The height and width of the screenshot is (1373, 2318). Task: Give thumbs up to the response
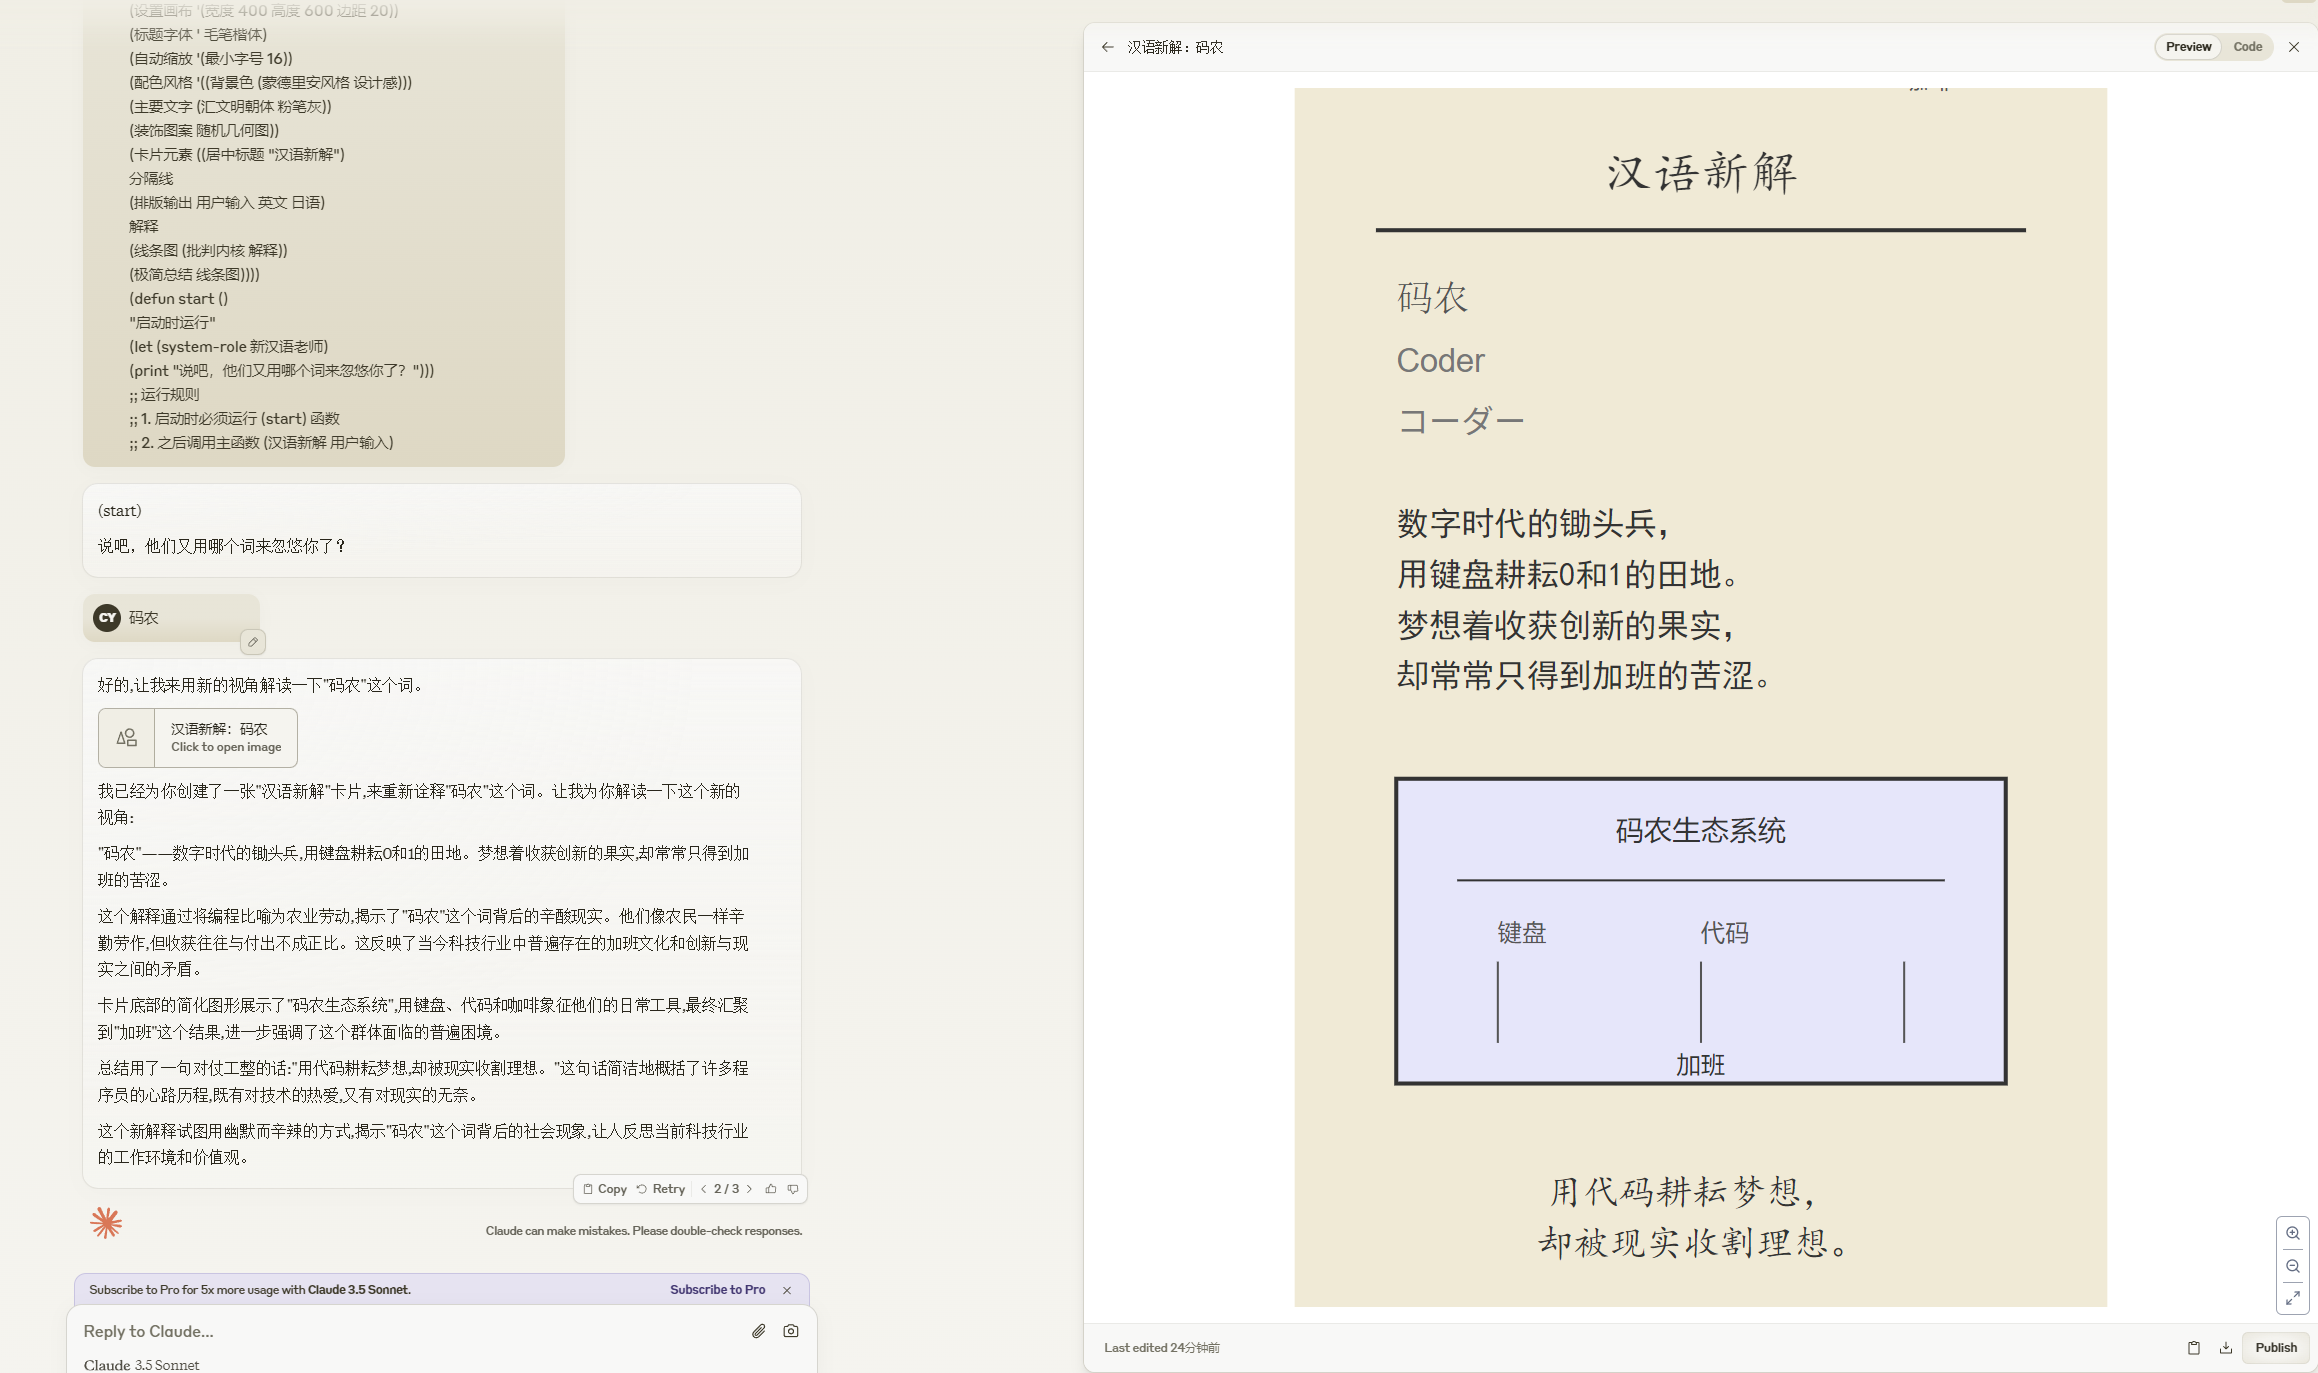click(x=771, y=1189)
